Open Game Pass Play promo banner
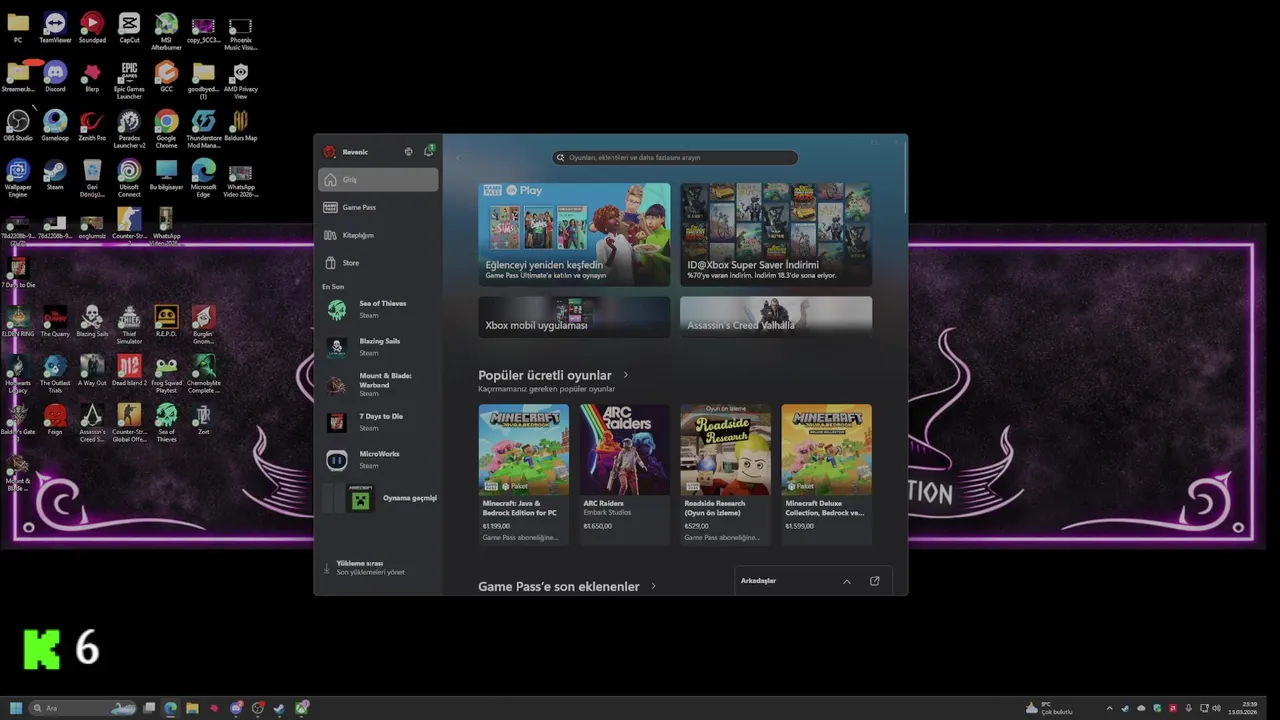 click(x=574, y=234)
